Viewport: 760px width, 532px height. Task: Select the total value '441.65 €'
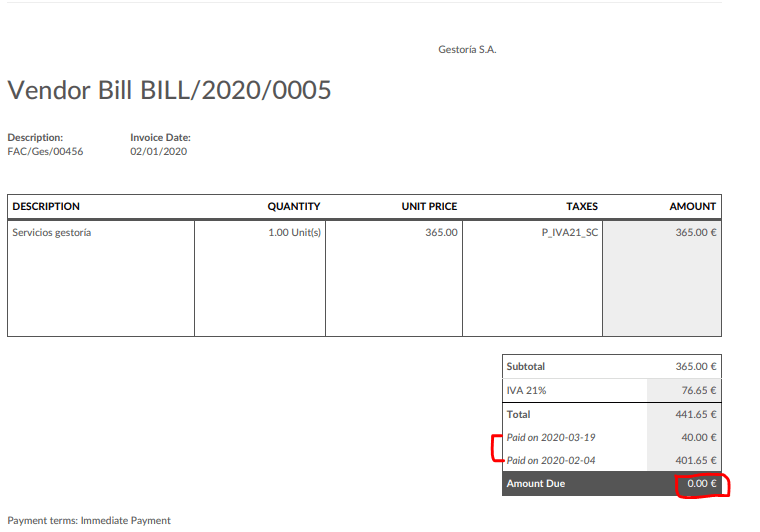click(696, 415)
